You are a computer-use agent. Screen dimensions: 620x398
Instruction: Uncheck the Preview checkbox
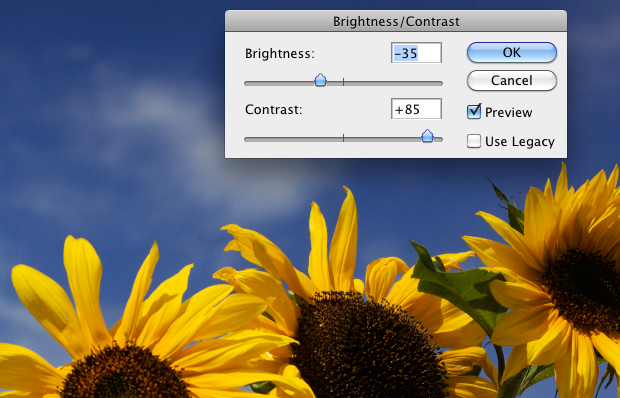(x=474, y=112)
